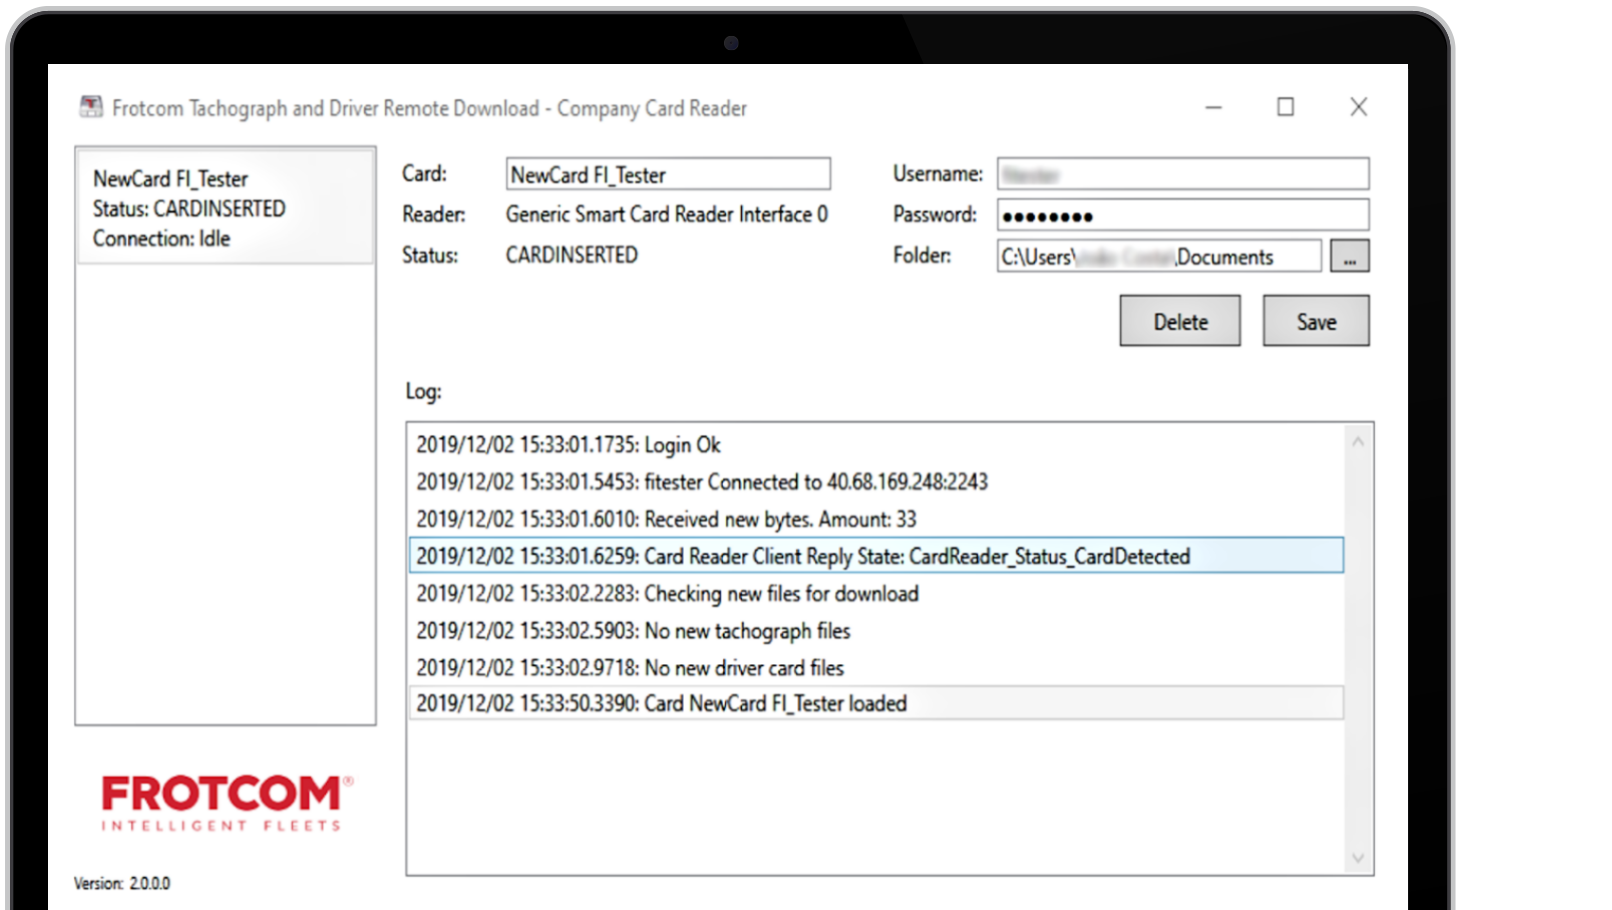Select 'Received new bytes. Amount: 33' log line

(x=876, y=519)
